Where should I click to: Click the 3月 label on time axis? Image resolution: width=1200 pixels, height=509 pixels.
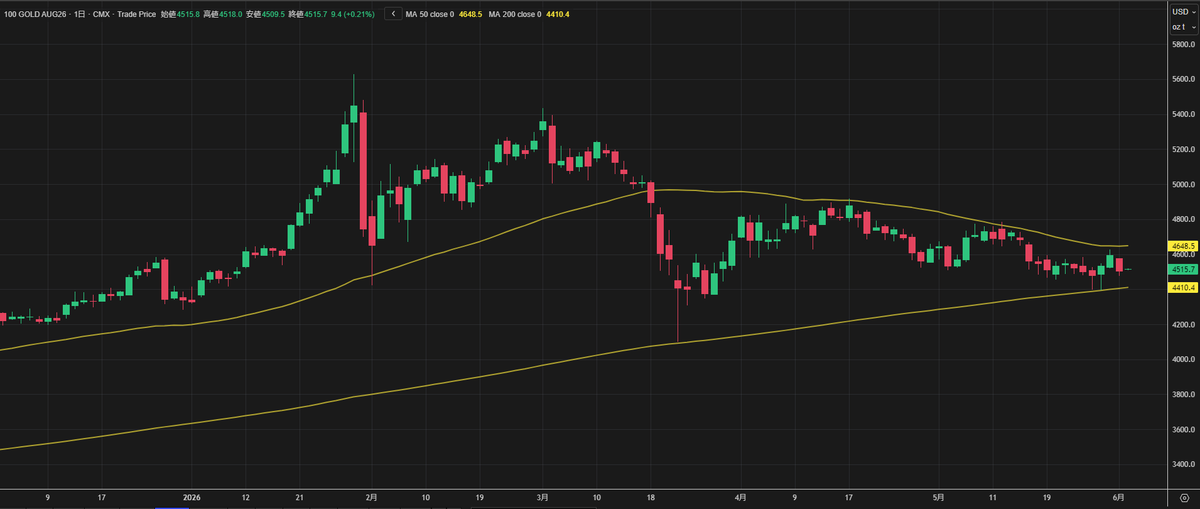[542, 497]
